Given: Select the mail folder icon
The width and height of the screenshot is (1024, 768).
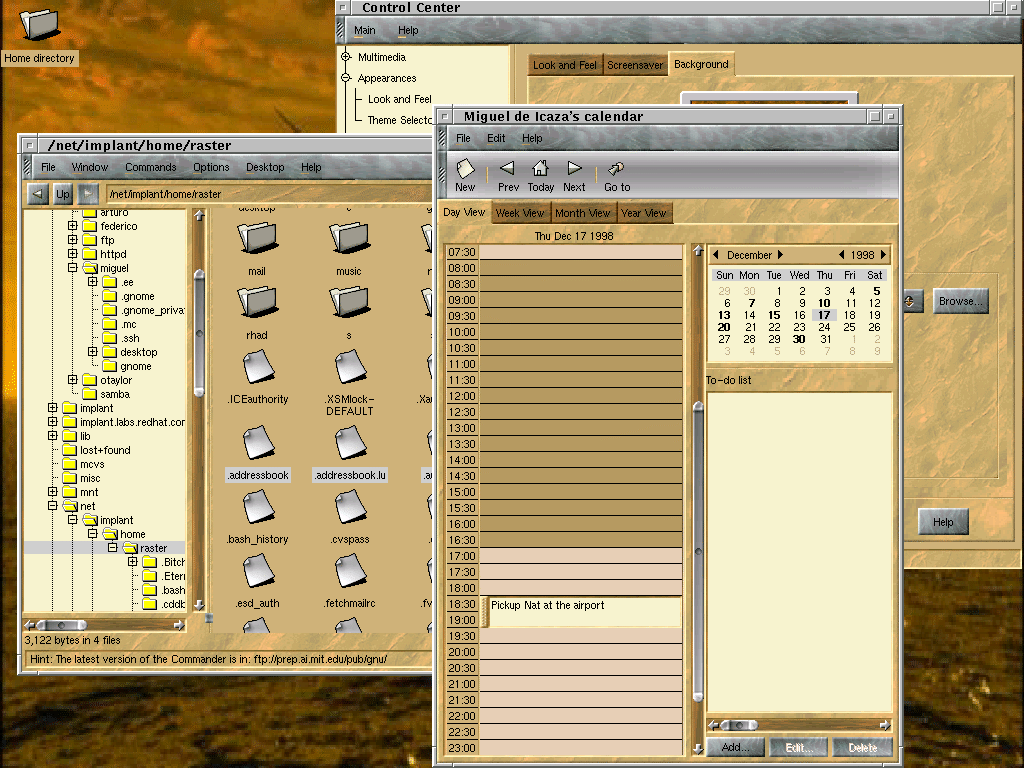Looking at the screenshot, I should point(257,238).
